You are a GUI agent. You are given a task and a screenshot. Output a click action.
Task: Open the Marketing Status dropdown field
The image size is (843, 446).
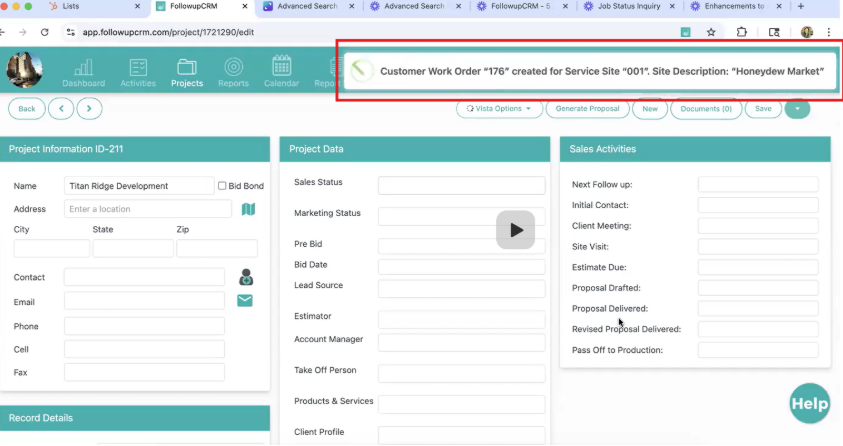(x=461, y=216)
